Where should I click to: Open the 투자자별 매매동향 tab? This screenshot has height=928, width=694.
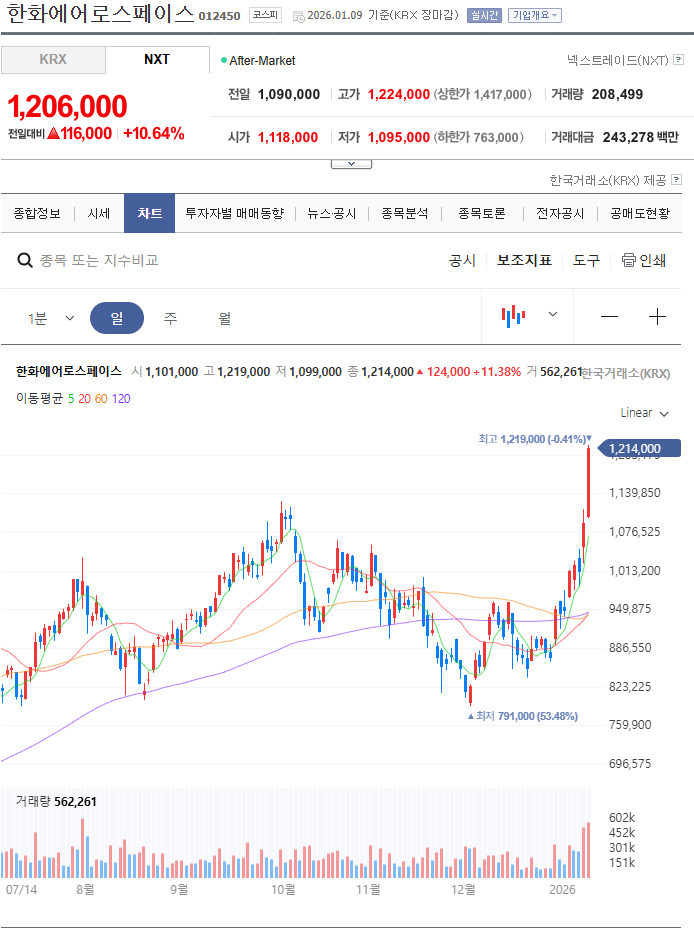click(x=235, y=213)
